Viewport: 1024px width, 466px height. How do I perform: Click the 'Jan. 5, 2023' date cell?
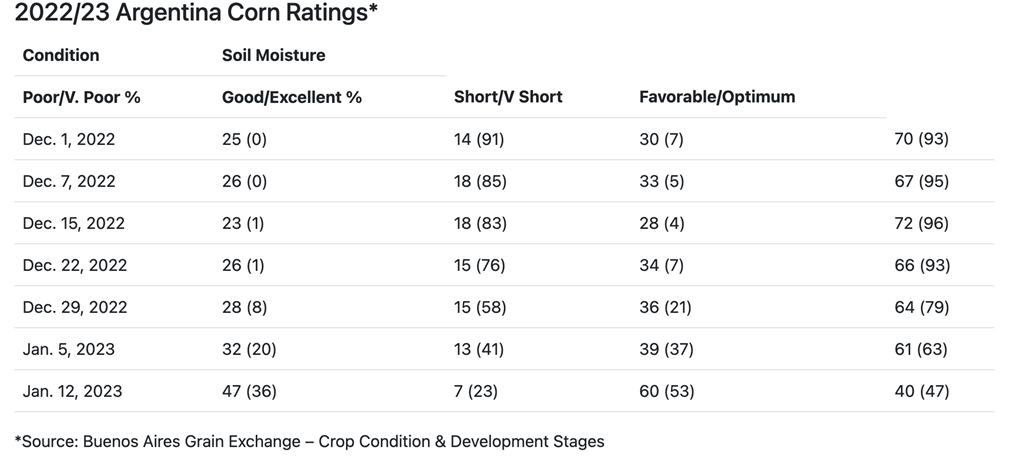pos(68,349)
